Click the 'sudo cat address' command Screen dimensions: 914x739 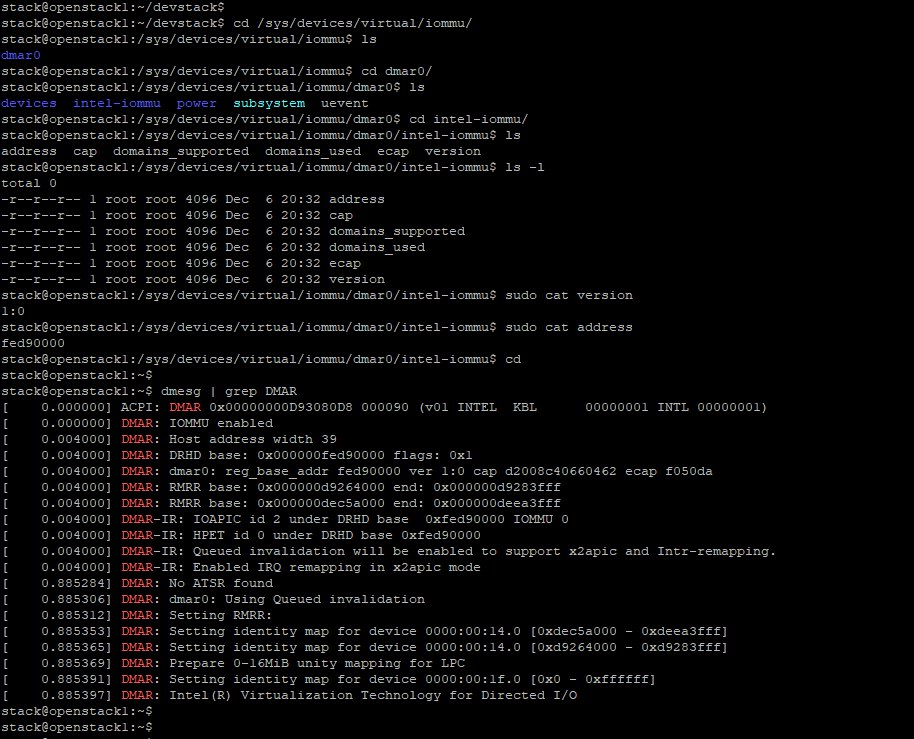[x=569, y=328]
